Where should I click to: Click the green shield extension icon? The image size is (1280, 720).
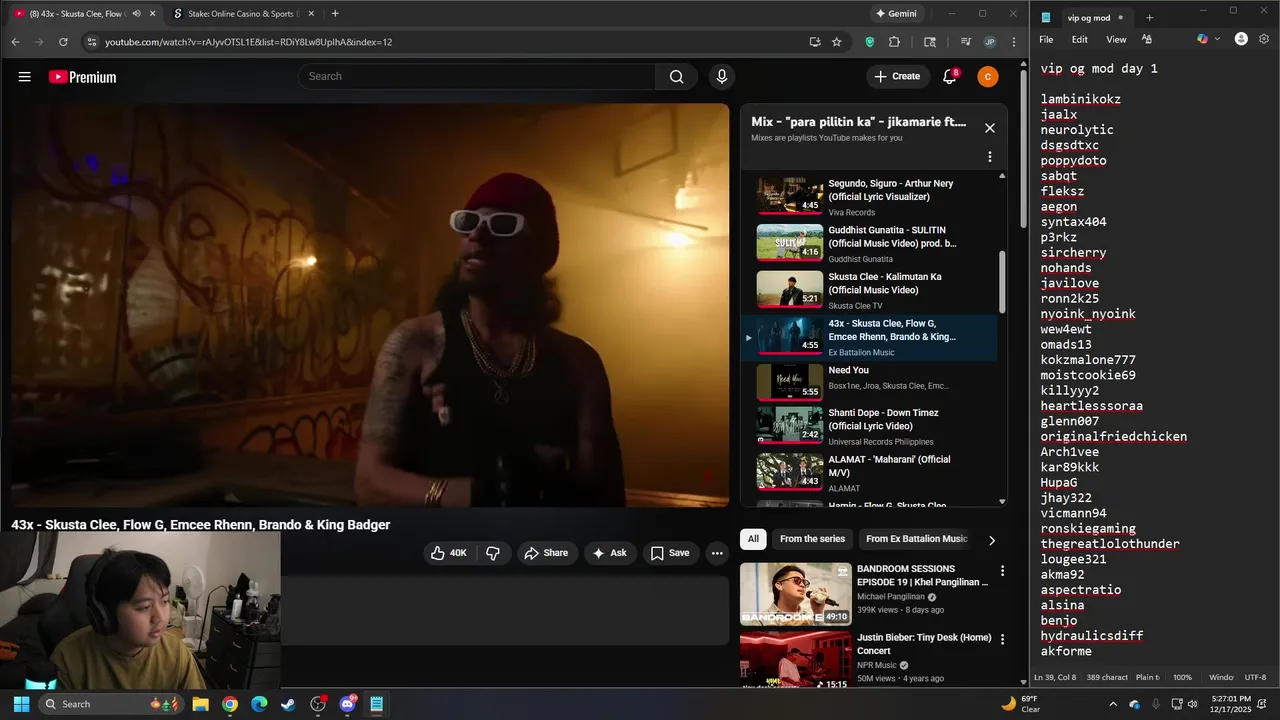click(x=870, y=42)
